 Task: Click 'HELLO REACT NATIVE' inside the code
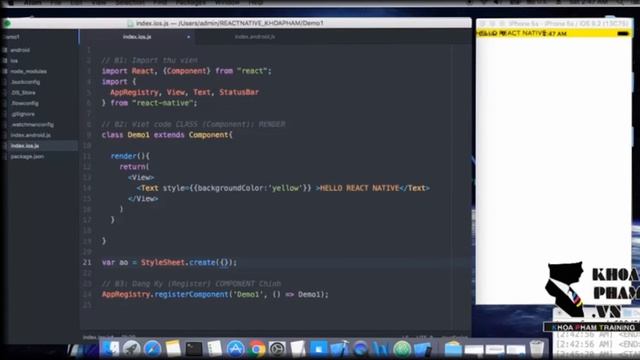tap(360, 188)
